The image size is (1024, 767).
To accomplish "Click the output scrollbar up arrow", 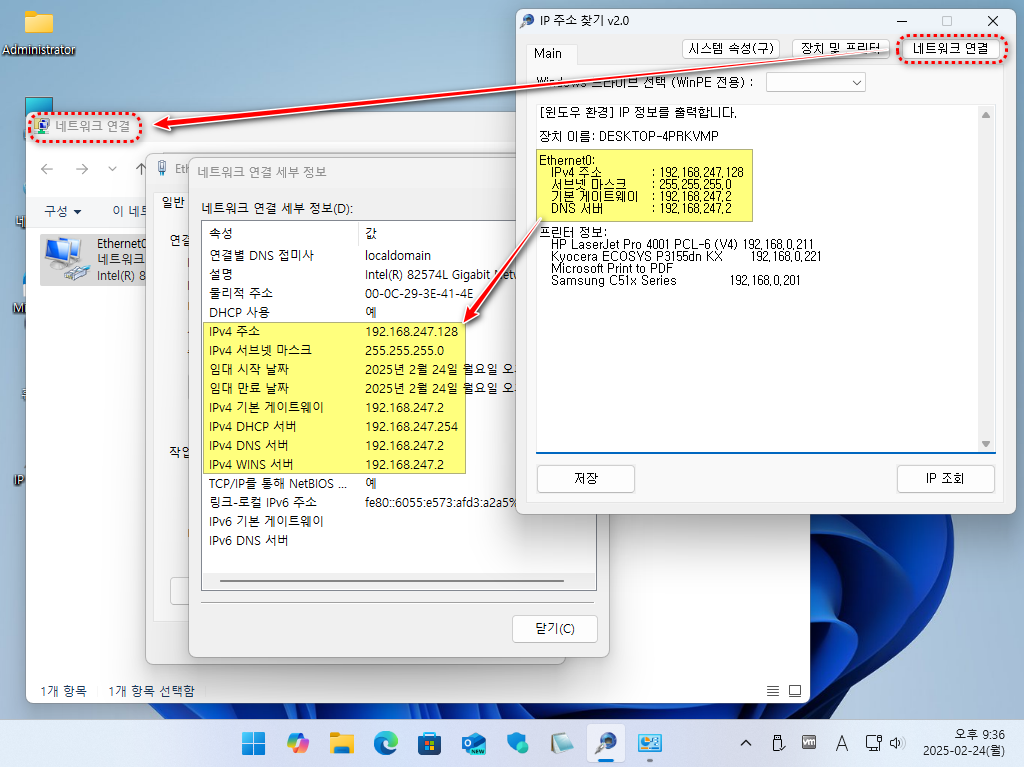I will tap(985, 115).
